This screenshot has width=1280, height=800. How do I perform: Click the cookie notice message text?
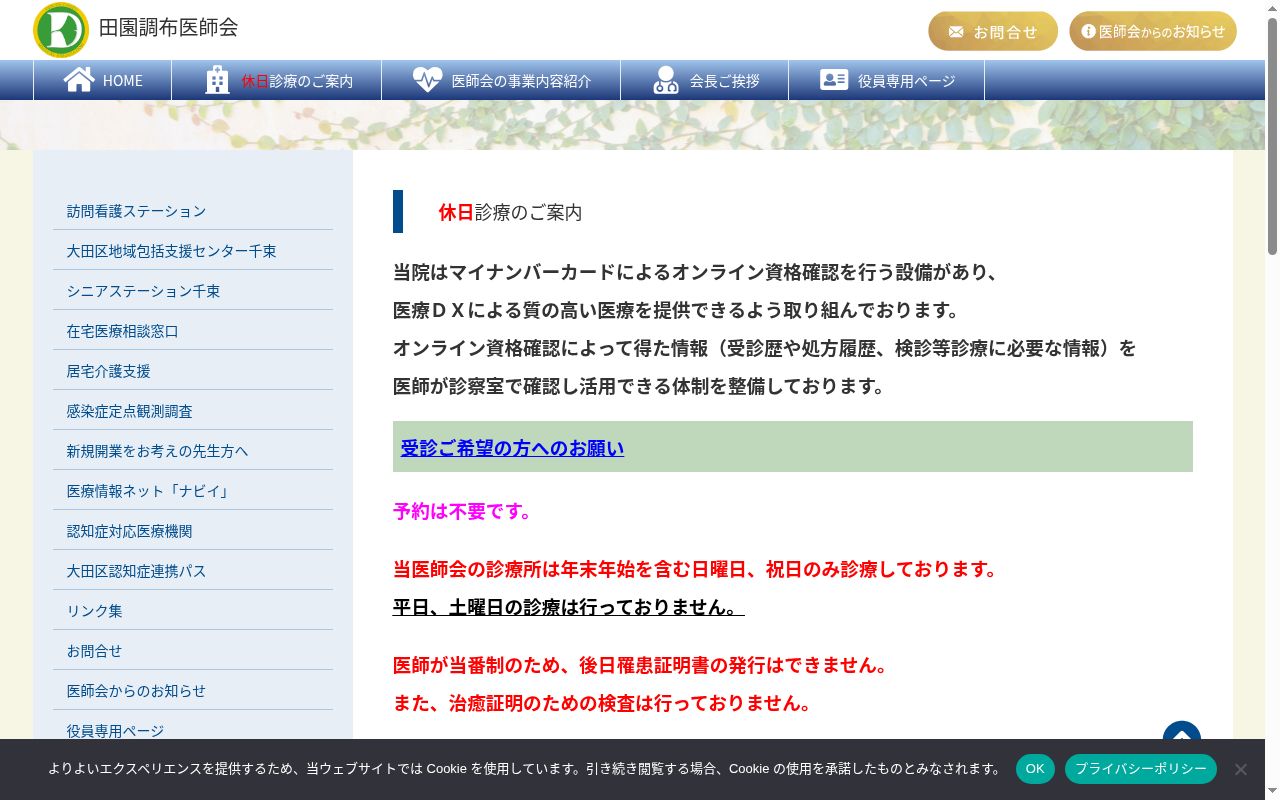coord(525,769)
